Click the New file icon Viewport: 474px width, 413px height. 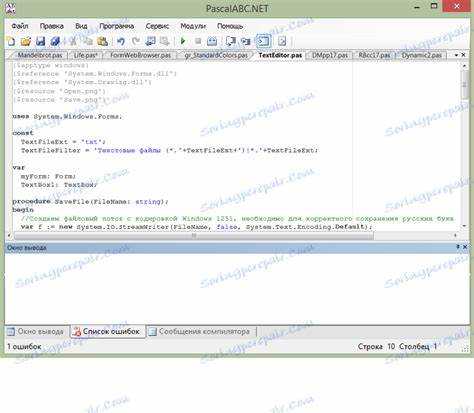[x=11, y=41]
